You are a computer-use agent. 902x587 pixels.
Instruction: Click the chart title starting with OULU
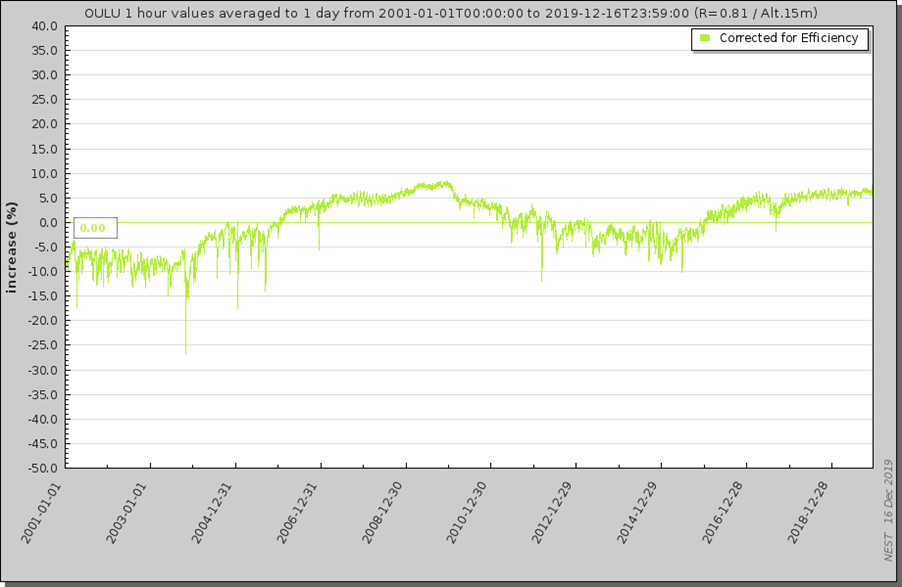450,13
